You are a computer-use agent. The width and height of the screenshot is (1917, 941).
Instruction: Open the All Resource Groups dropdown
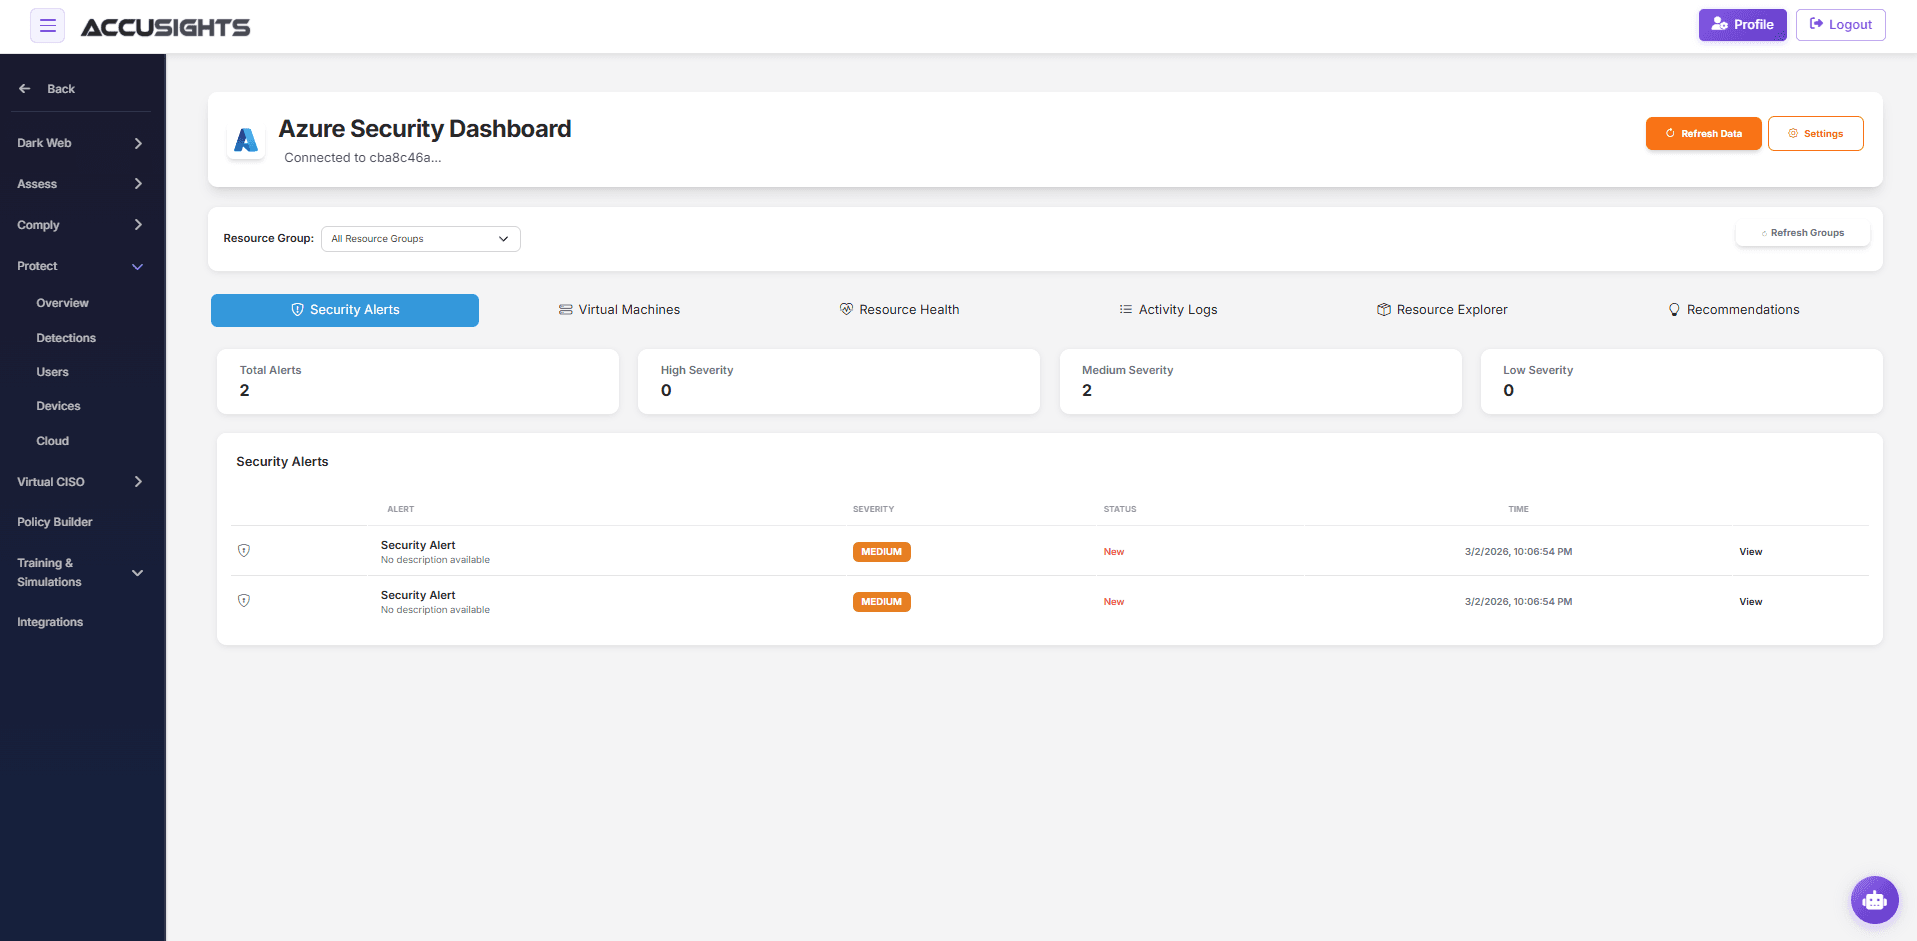420,239
